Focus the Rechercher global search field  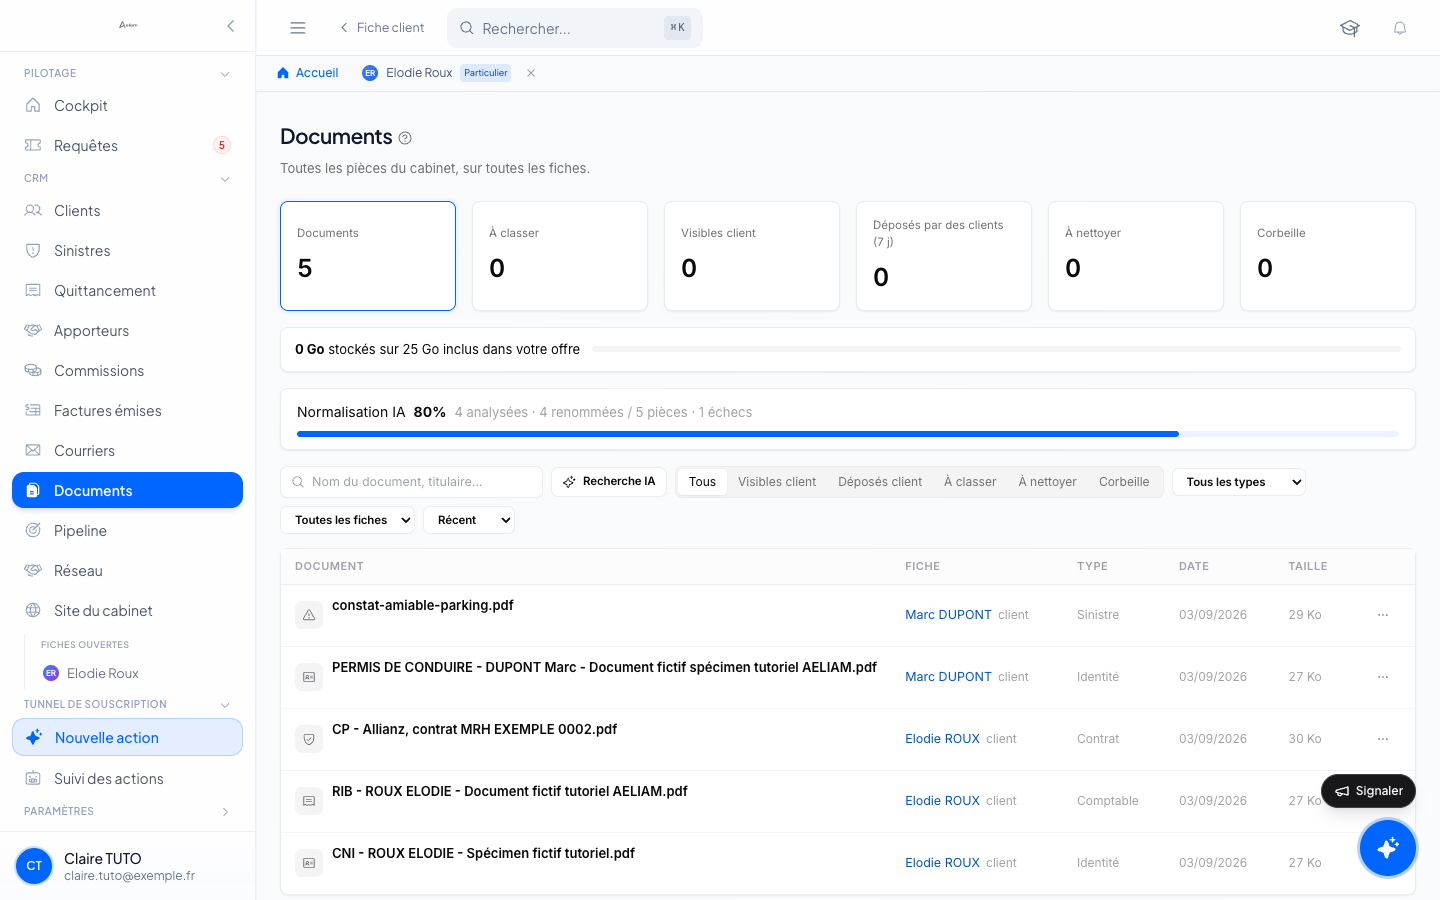(x=575, y=28)
